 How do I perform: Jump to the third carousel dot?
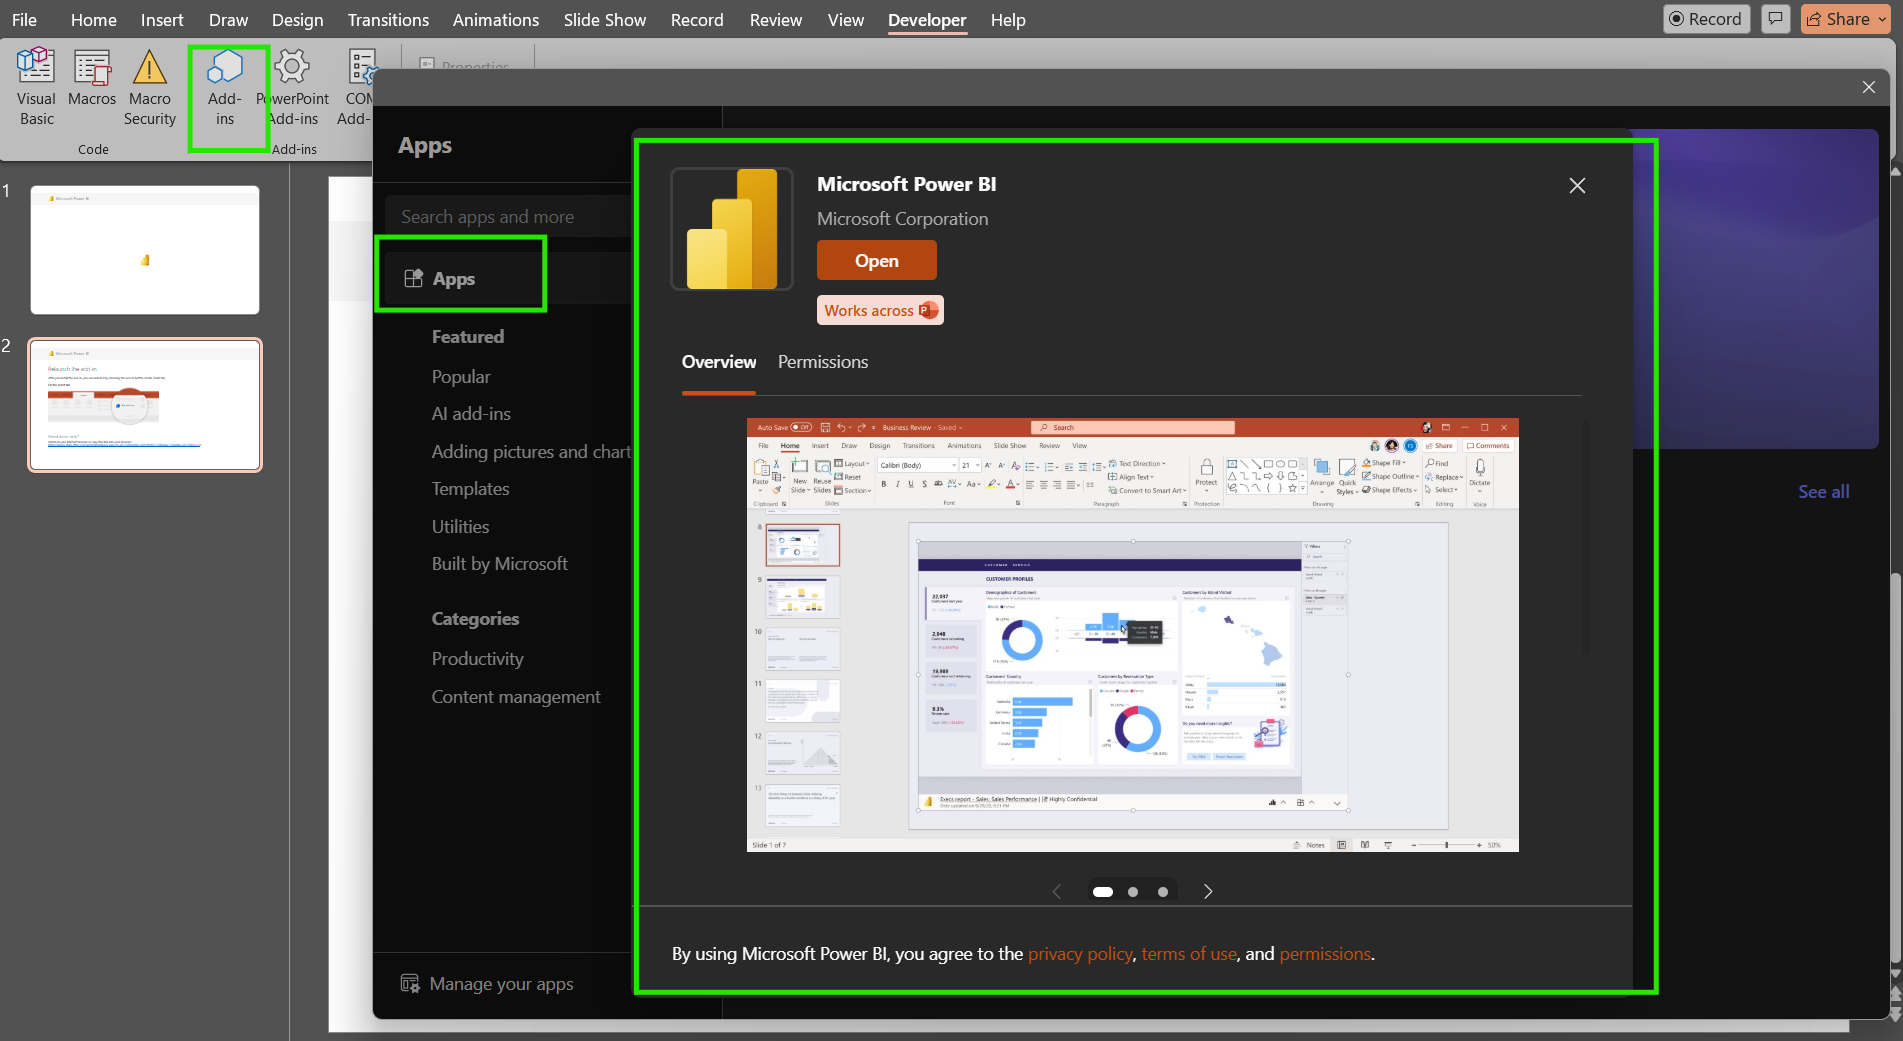point(1163,892)
